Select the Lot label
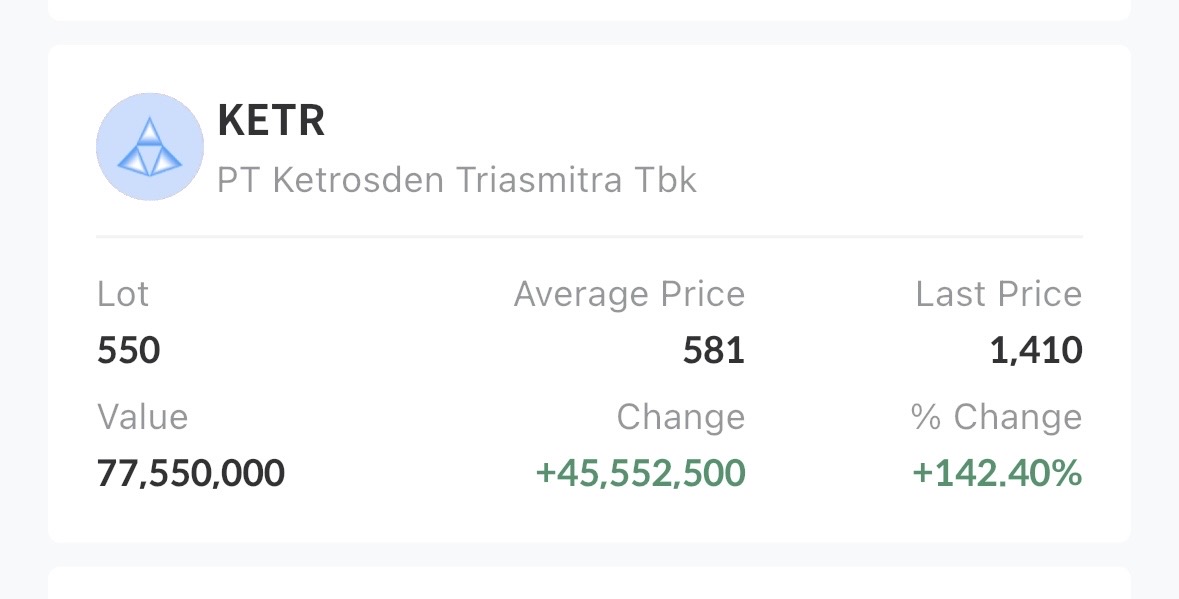This screenshot has height=599, width=1179. 122,293
